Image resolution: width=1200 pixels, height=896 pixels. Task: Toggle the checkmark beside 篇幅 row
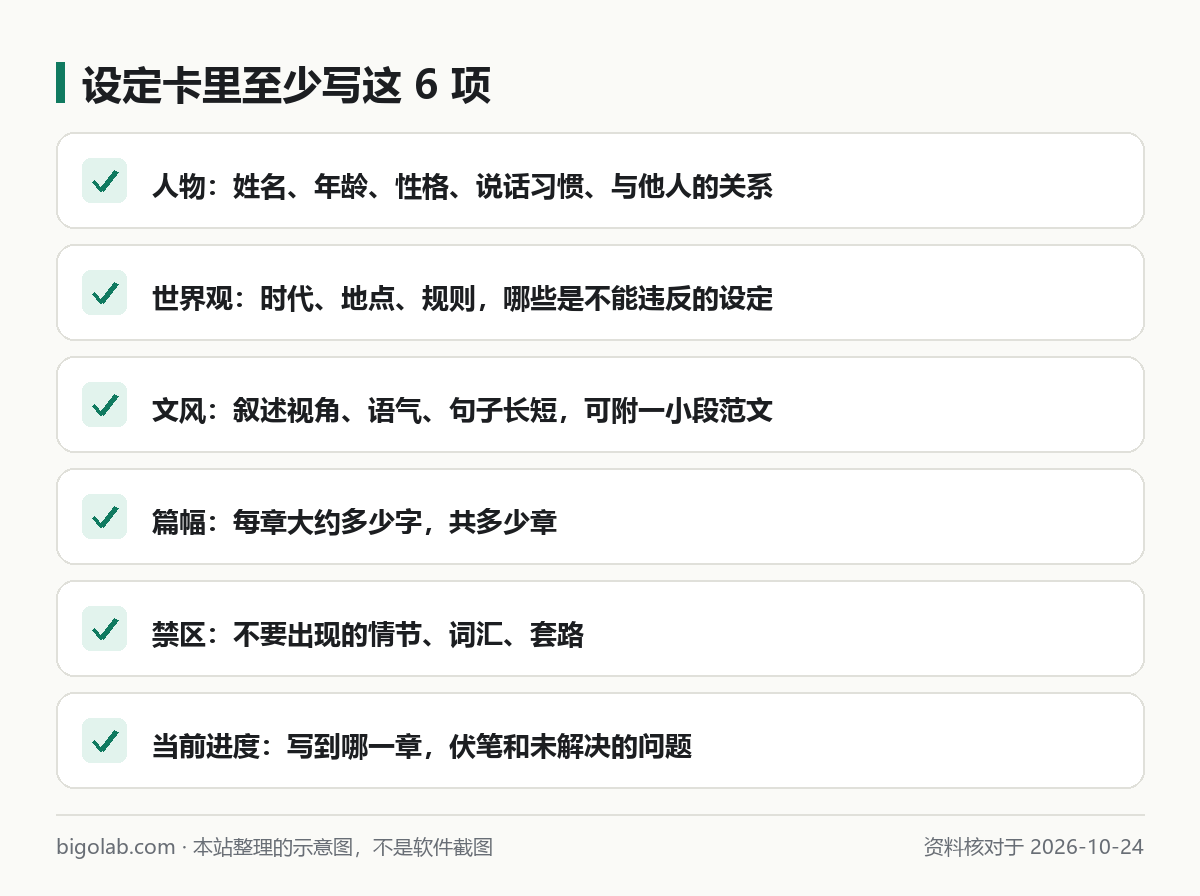click(104, 517)
